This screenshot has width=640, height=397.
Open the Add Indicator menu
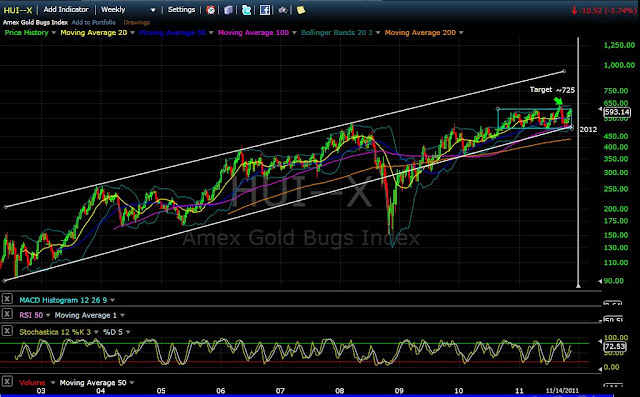(x=66, y=9)
